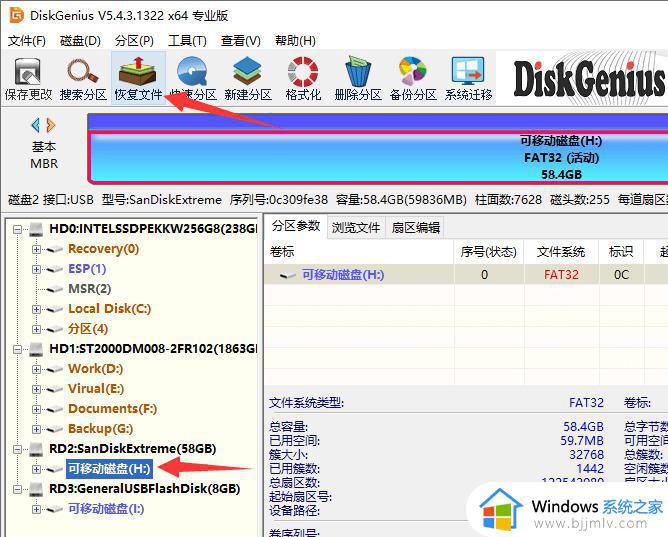Switch to the 扇区编辑 tab
The image size is (668, 537).
tap(415, 227)
